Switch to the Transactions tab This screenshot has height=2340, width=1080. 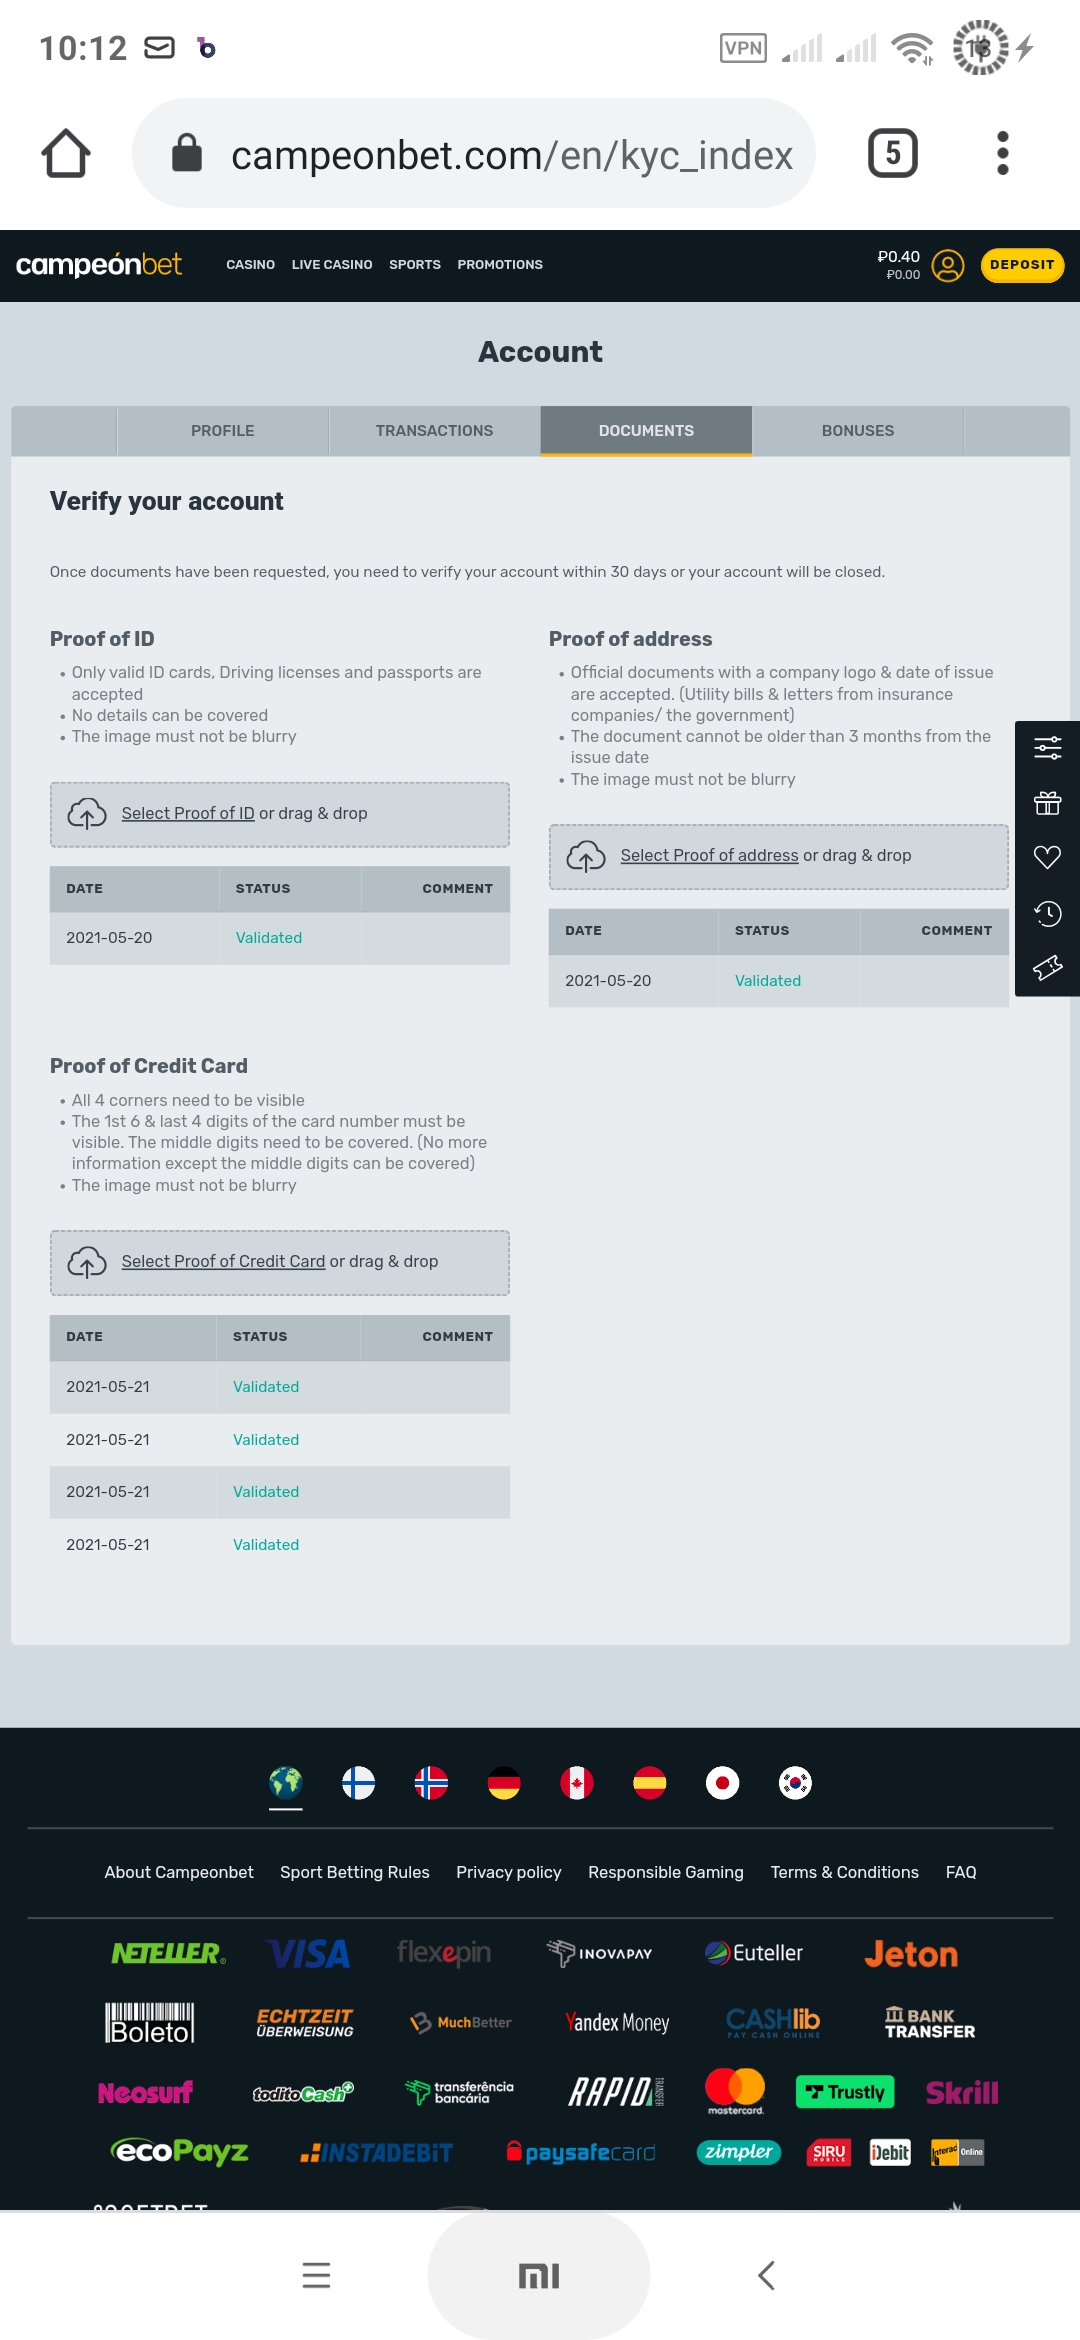[434, 431]
